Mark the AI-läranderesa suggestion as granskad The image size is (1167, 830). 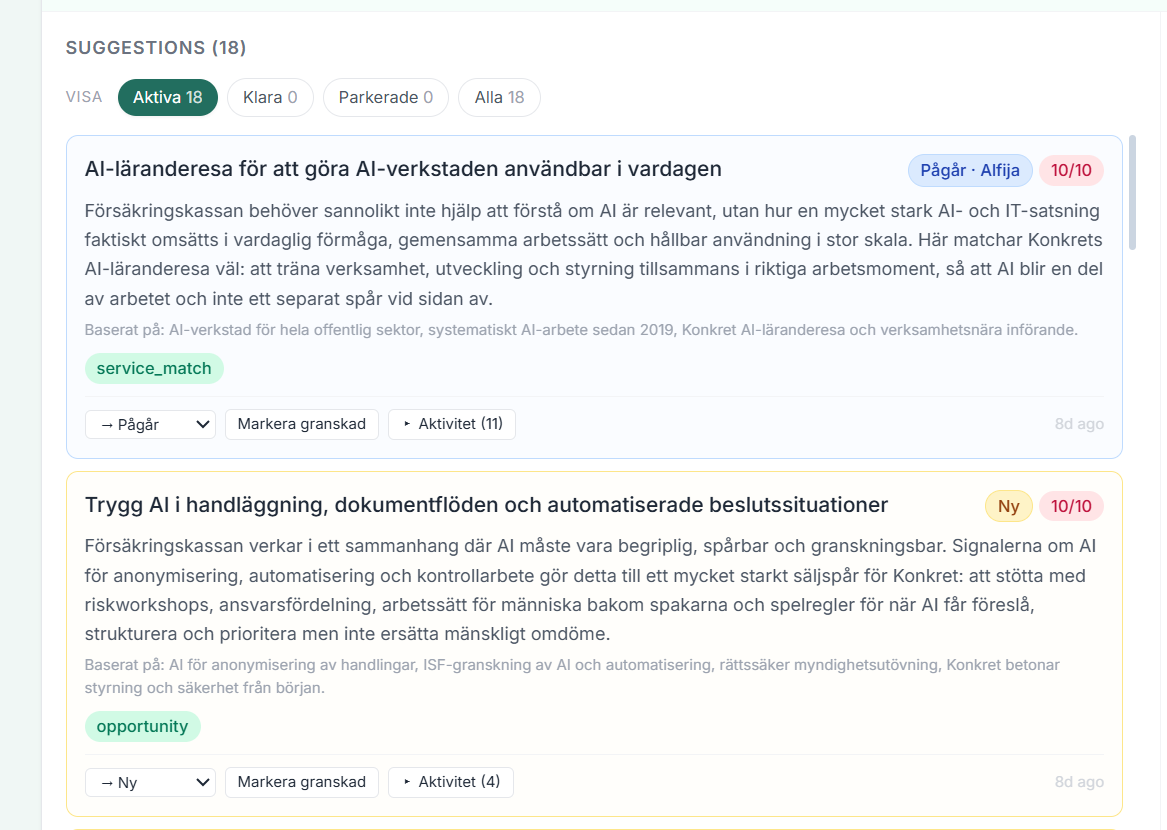pyautogui.click(x=301, y=424)
